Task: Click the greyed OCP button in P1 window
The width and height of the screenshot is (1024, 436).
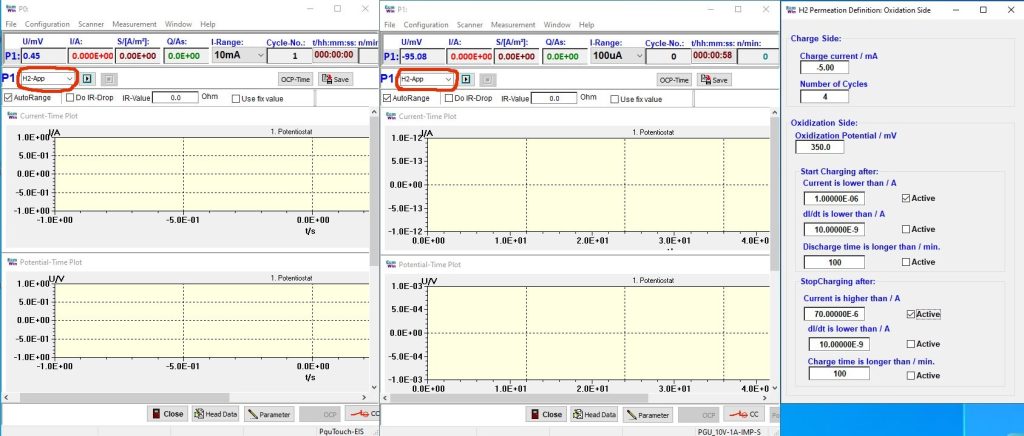Action: pos(699,414)
